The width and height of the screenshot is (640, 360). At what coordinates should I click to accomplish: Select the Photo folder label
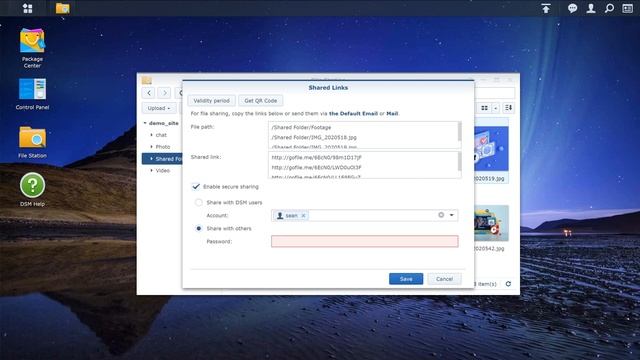pos(162,147)
